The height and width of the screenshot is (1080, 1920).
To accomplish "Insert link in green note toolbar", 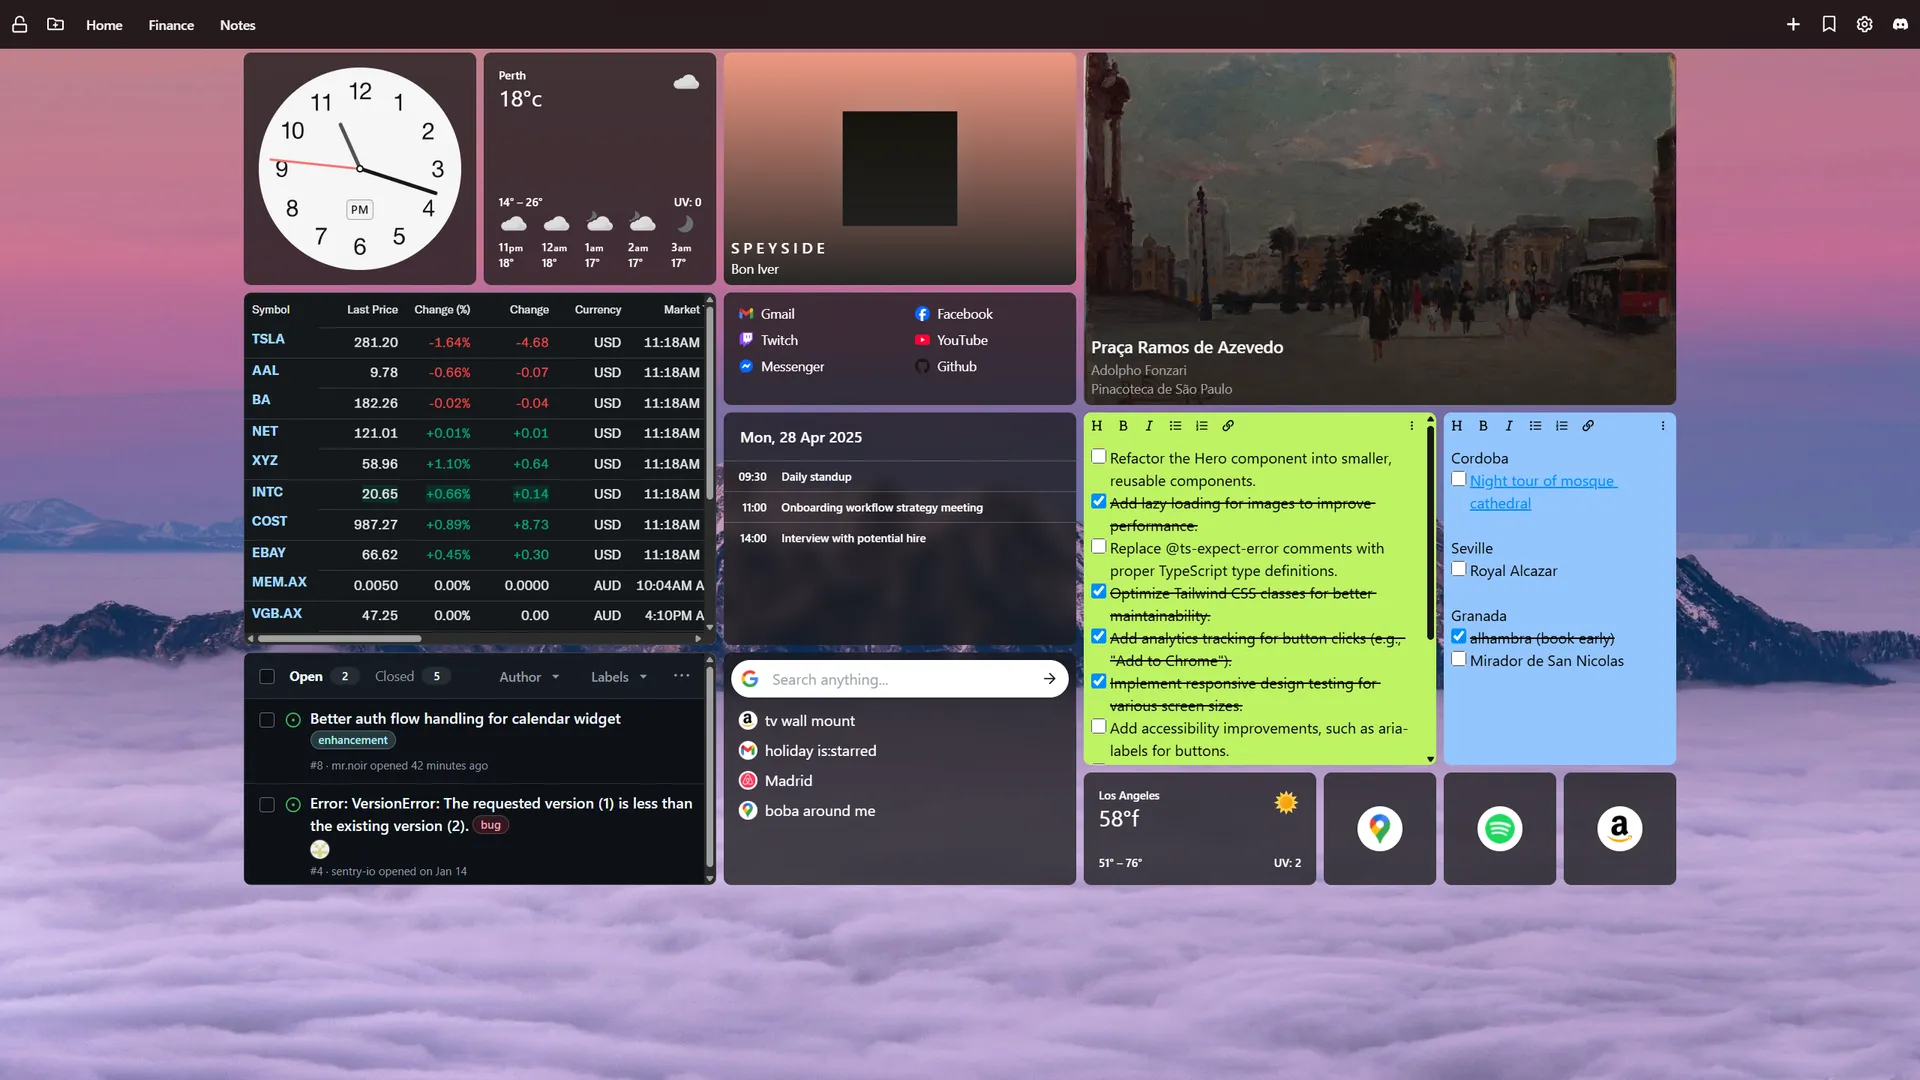I will coord(1228,426).
